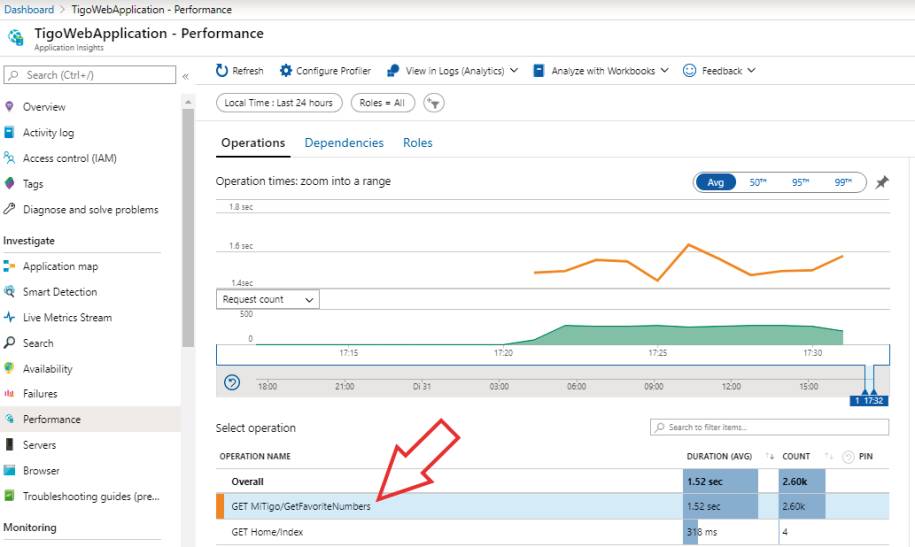
Task: Open Configure Profiler gear icon
Action: coord(285,71)
